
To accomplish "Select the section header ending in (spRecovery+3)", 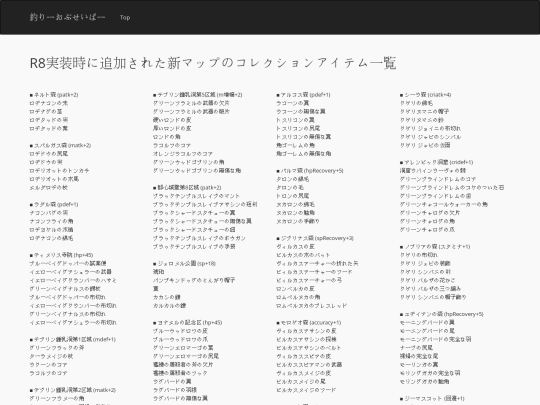I will [315, 238].
